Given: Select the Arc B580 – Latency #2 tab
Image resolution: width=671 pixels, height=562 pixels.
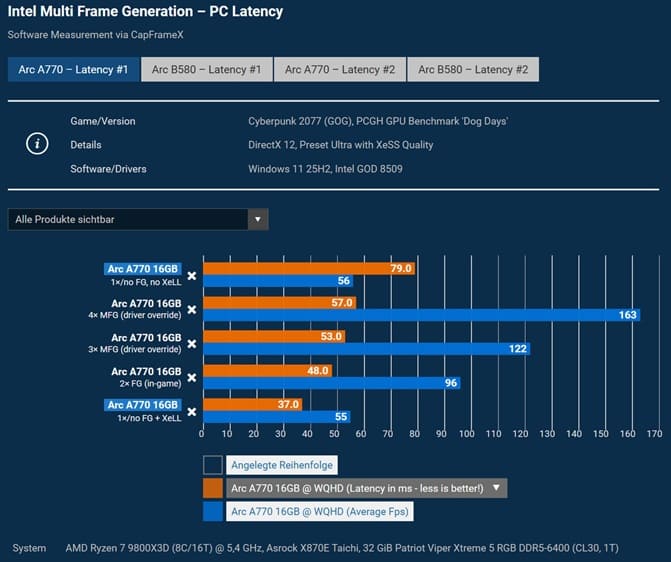Looking at the screenshot, I should (x=473, y=69).
